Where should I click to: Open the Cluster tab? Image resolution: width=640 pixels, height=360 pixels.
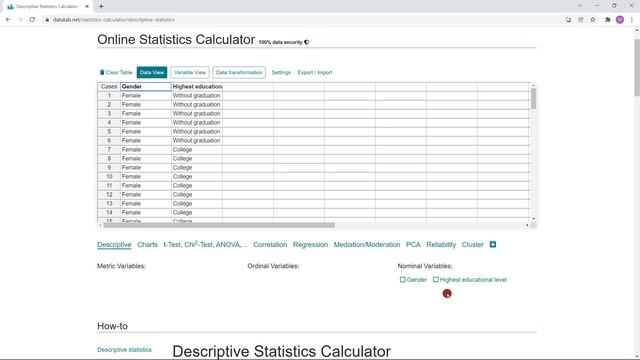coord(473,244)
